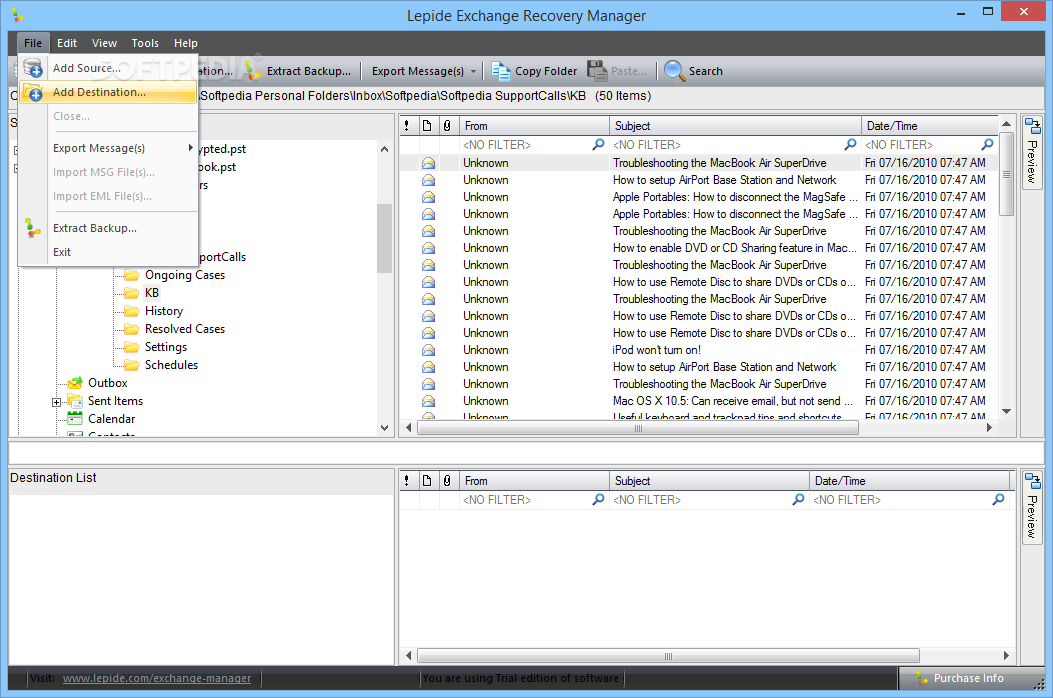Open the www.lepide.com/exchange-manager link

click(x=156, y=679)
